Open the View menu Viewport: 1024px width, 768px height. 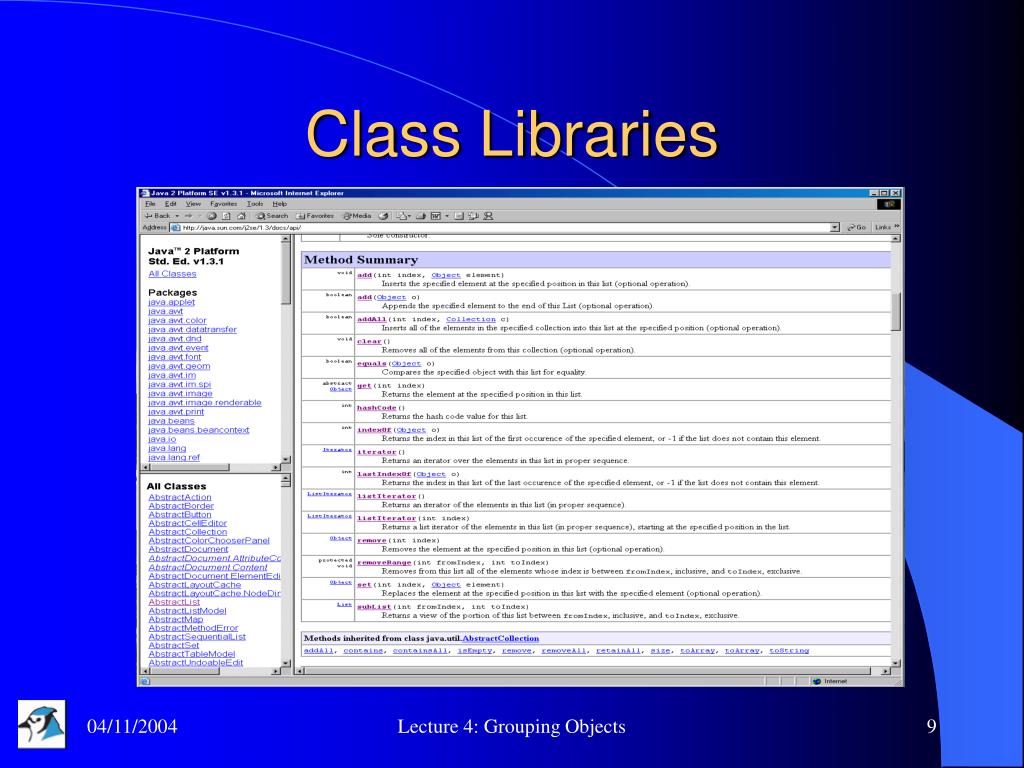(x=193, y=204)
